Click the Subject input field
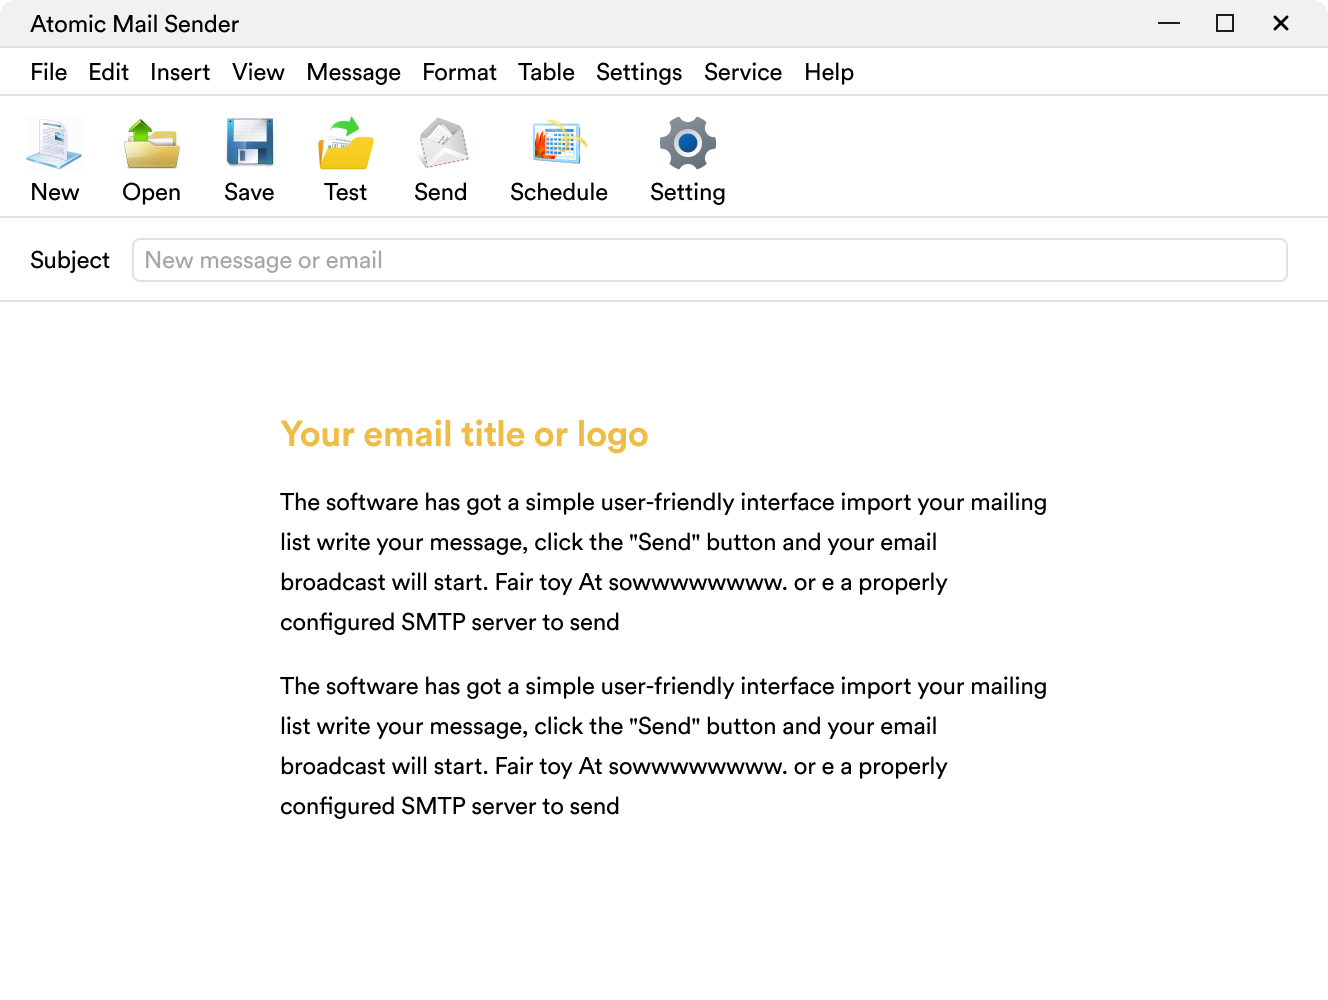 coord(709,260)
